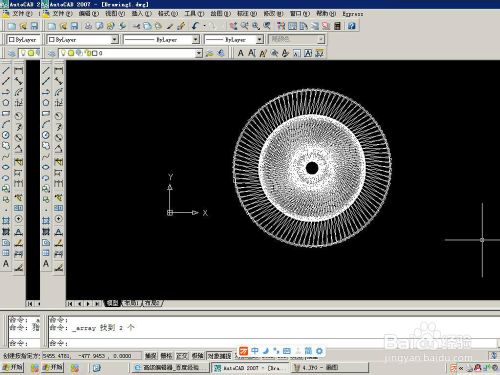The image size is (500, 375).
Task: Open the Properties palette icon
Action: click(281, 26)
